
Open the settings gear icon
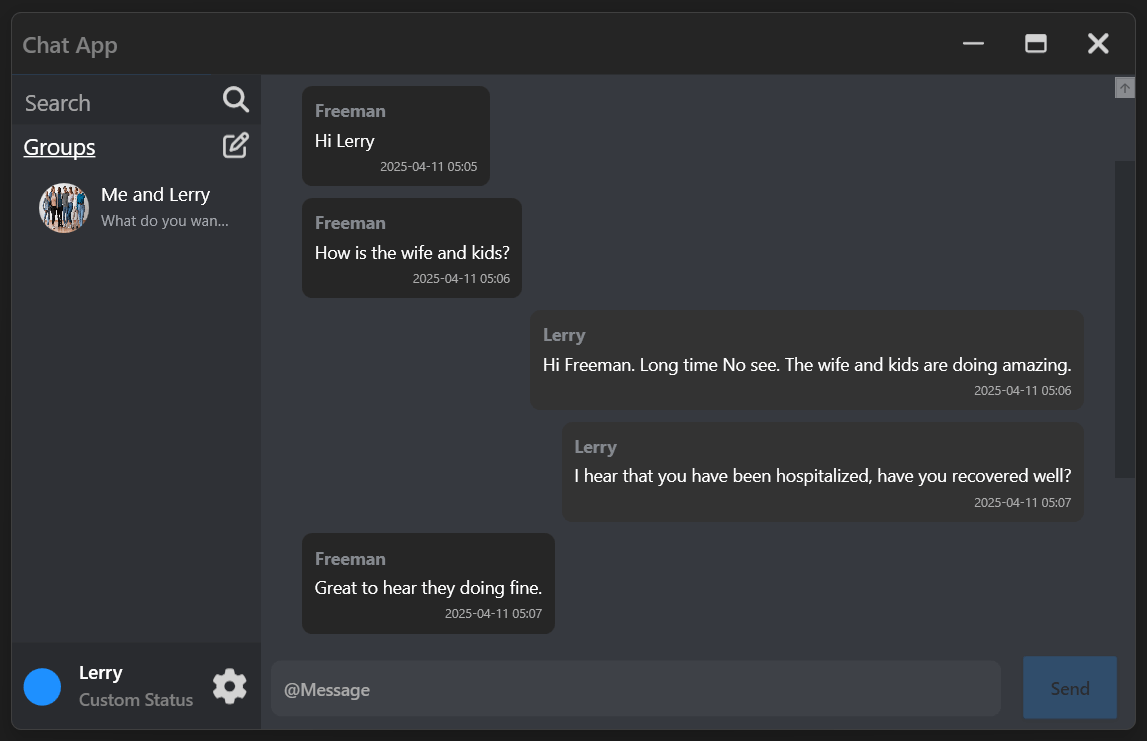[229, 686]
